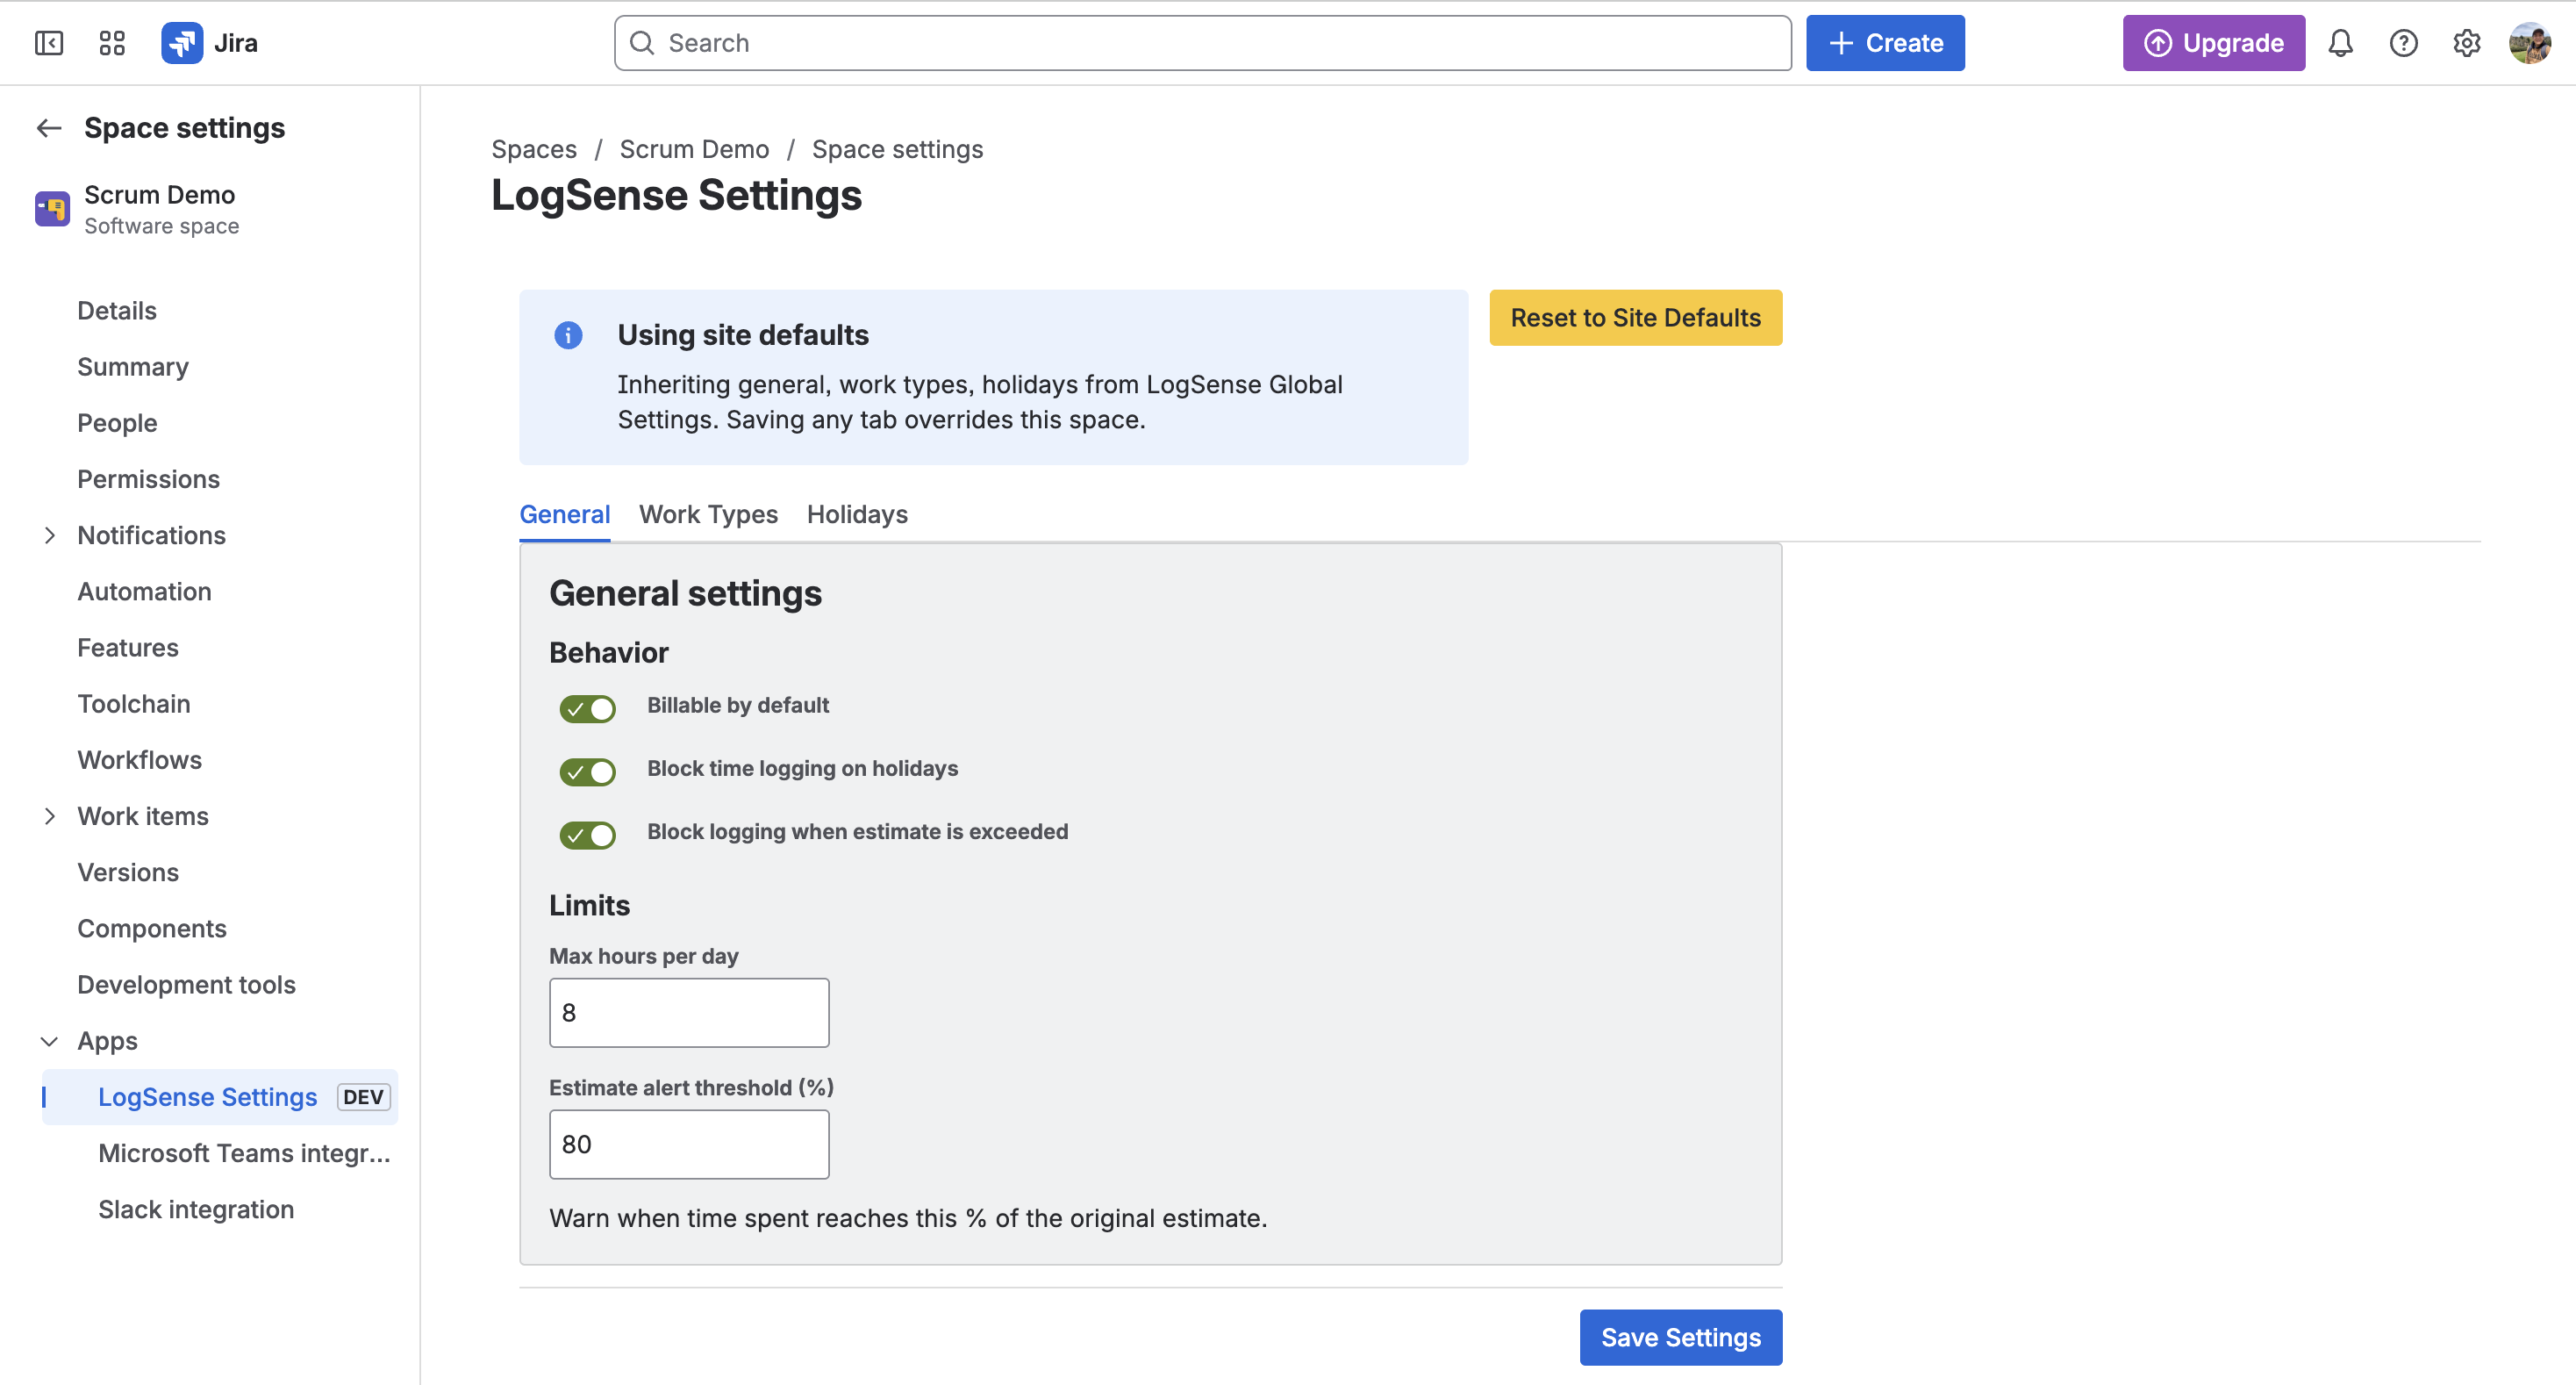Viewport: 2576px width, 1385px height.
Task: Click the Apps sidebar label
Action: (107, 1041)
